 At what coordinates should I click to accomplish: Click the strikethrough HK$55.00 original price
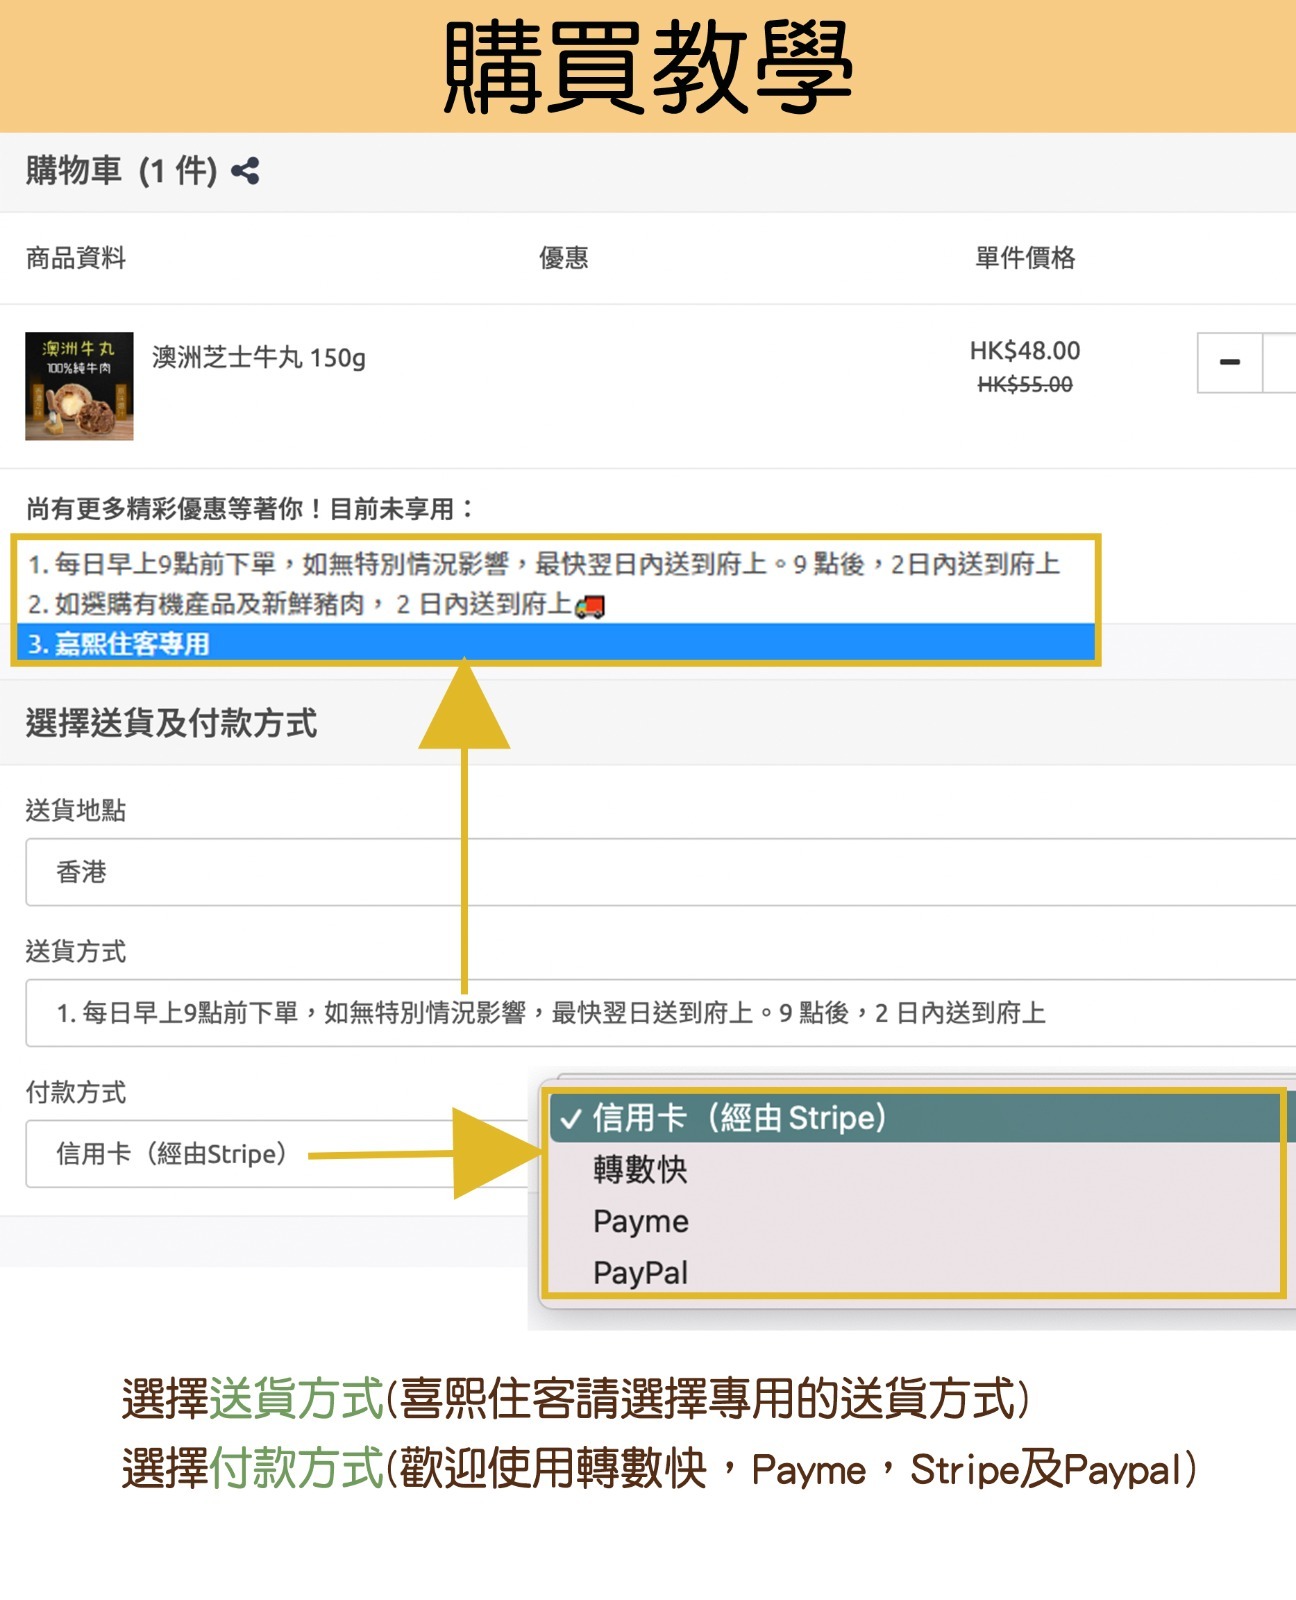[1024, 385]
